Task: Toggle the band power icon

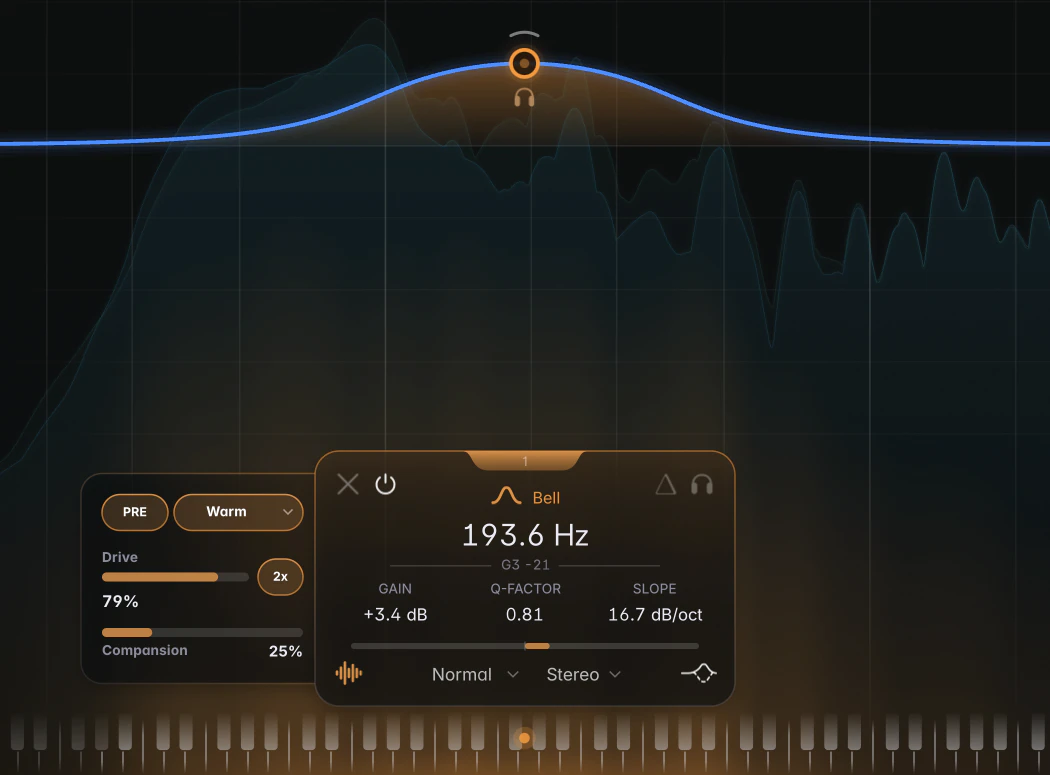Action: point(385,484)
